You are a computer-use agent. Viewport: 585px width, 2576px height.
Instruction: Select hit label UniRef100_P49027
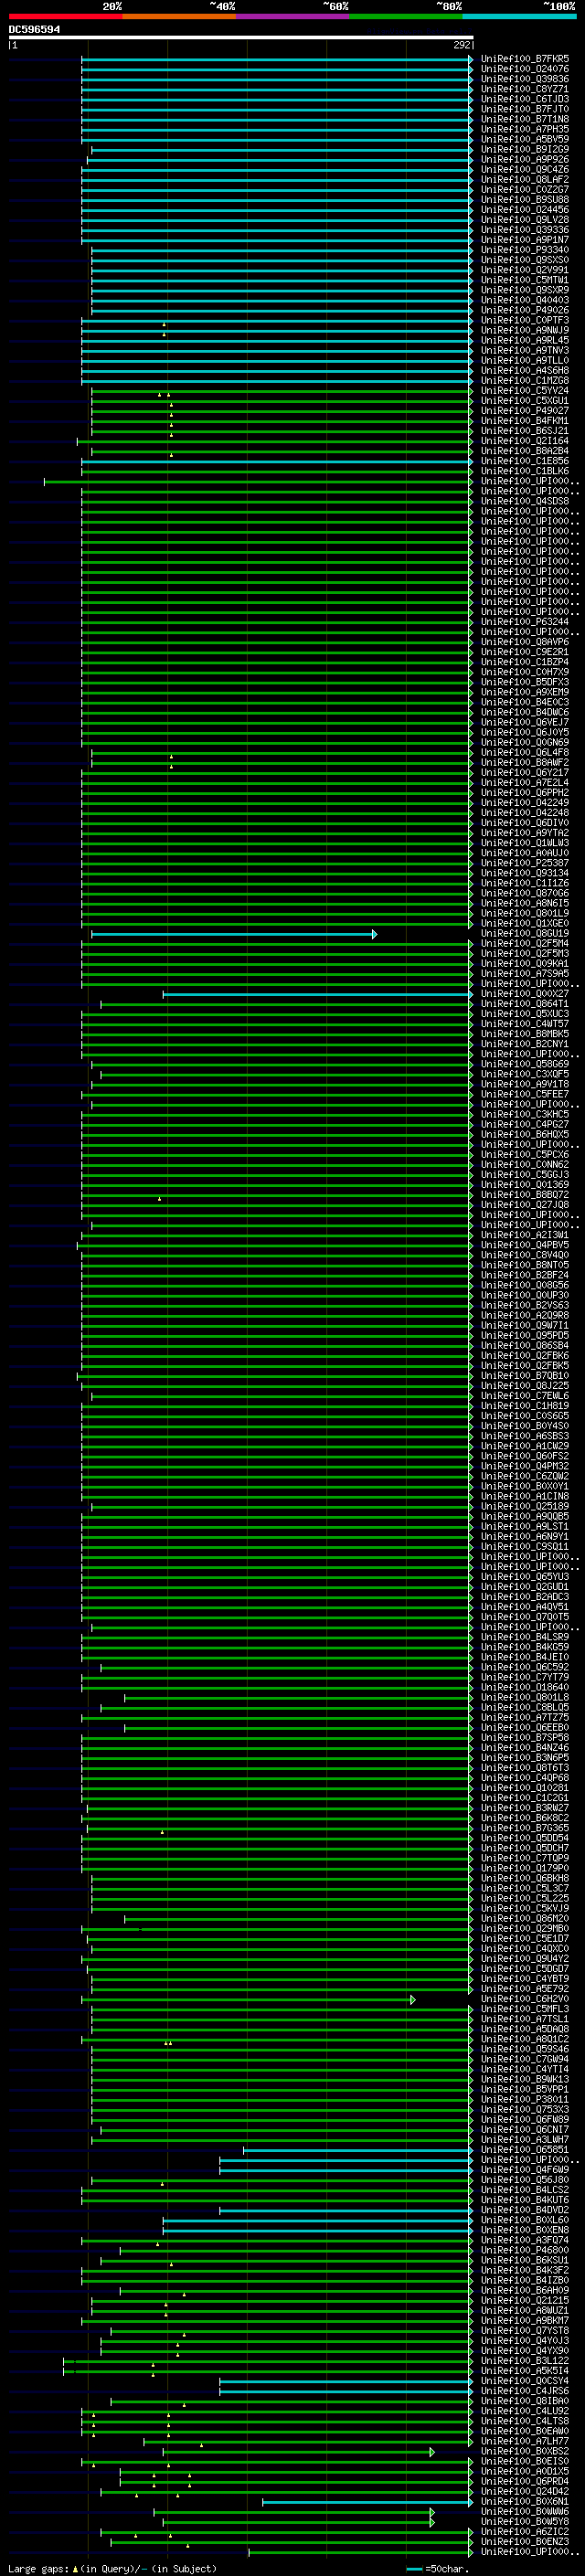pyautogui.click(x=525, y=411)
